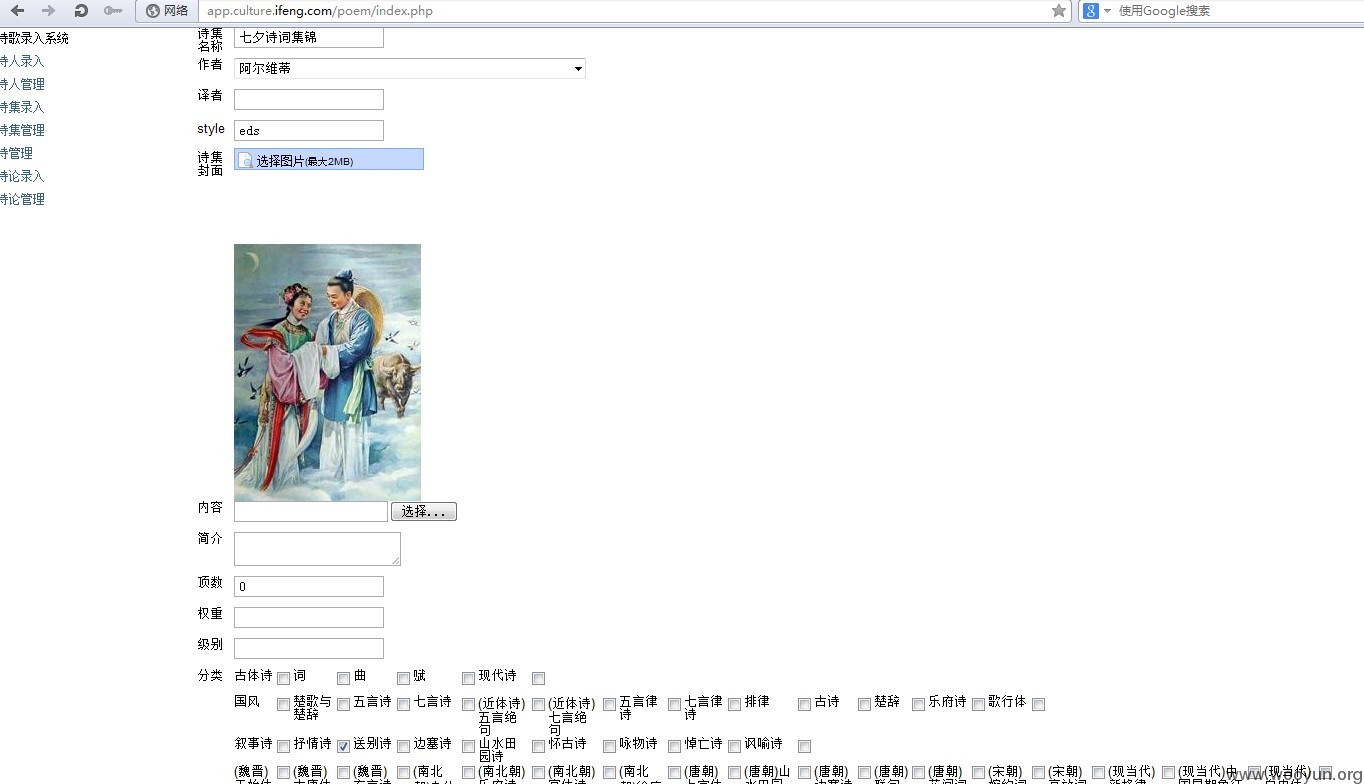The height and width of the screenshot is (784, 1364).
Task: Open the 诗人录入 sidebar link
Action: (22, 61)
